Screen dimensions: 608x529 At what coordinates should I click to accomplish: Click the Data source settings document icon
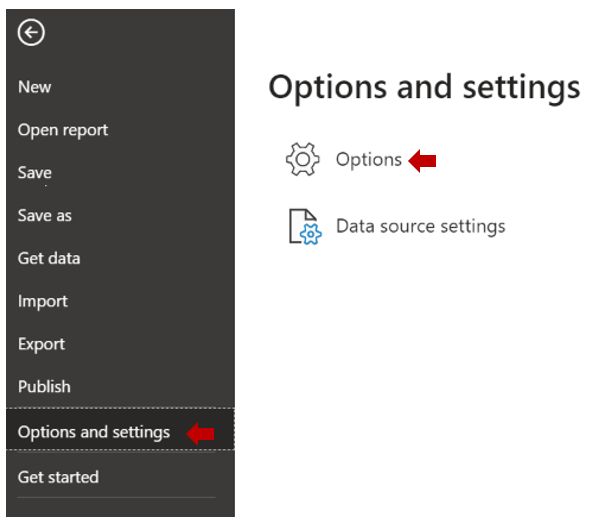(x=305, y=227)
